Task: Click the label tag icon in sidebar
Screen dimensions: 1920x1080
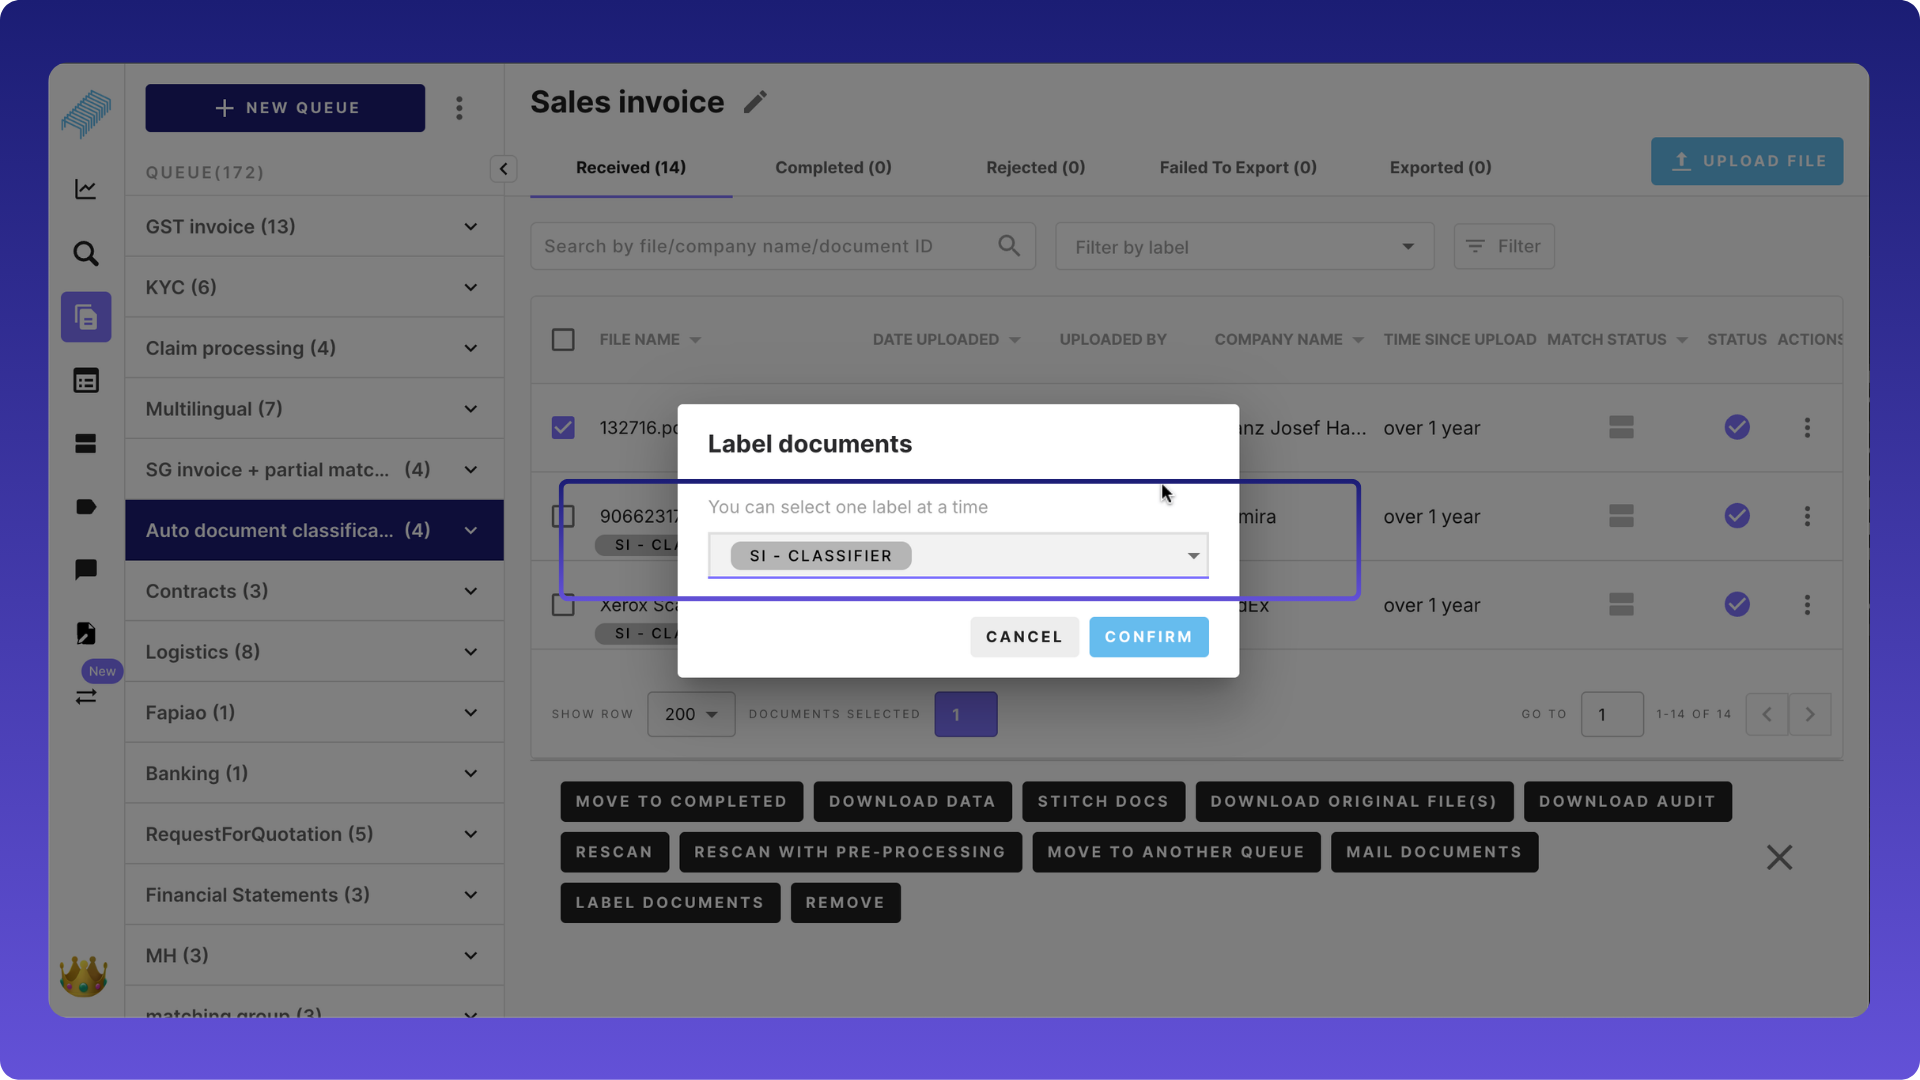Action: click(x=86, y=507)
